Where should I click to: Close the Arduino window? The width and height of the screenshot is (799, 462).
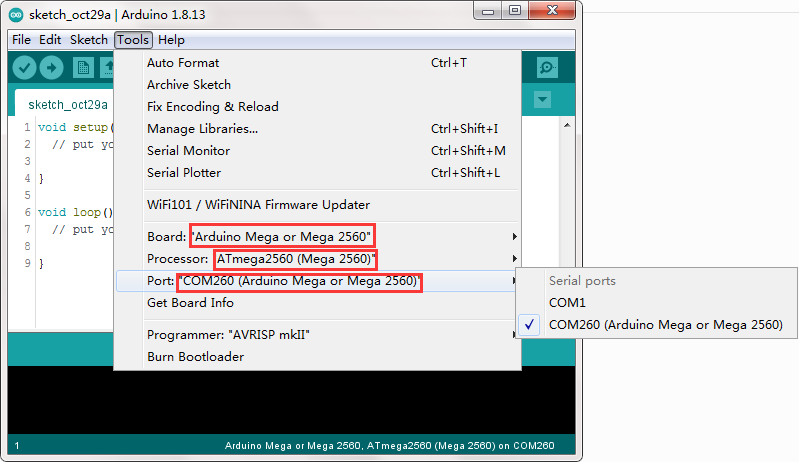(552, 11)
